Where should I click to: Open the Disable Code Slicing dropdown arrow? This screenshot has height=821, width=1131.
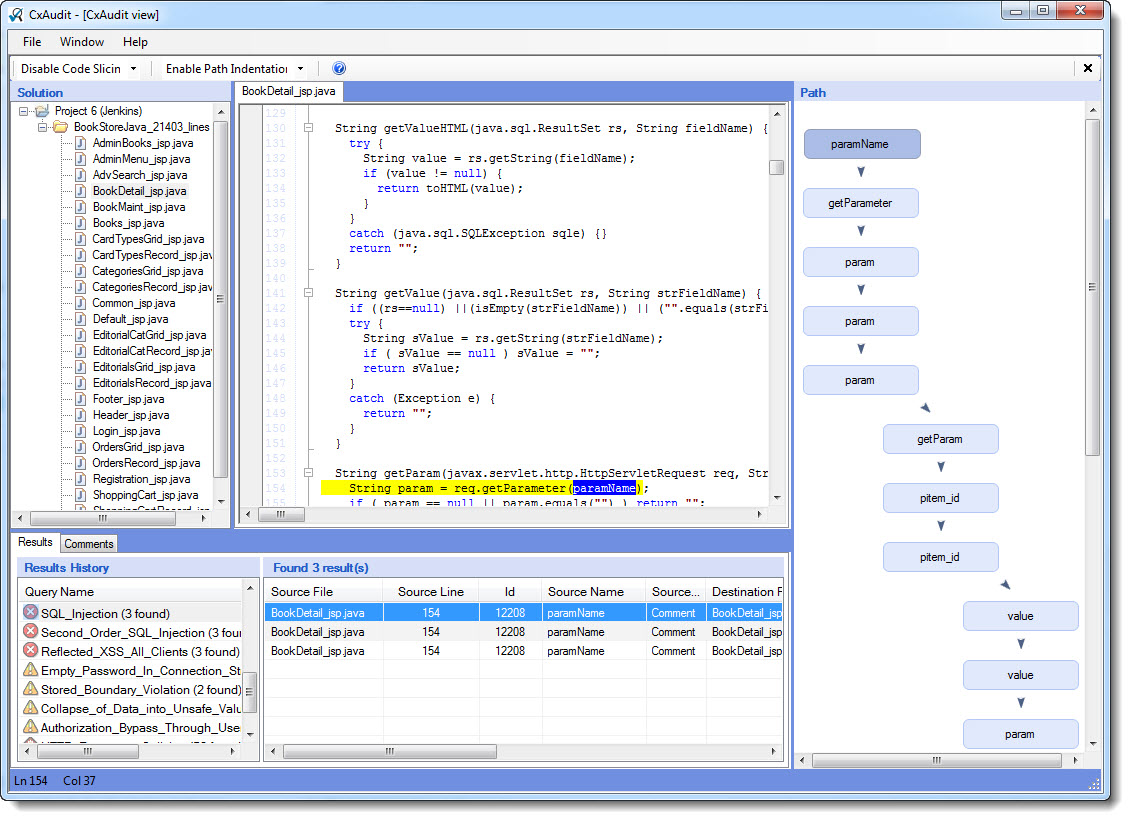[x=133, y=69]
